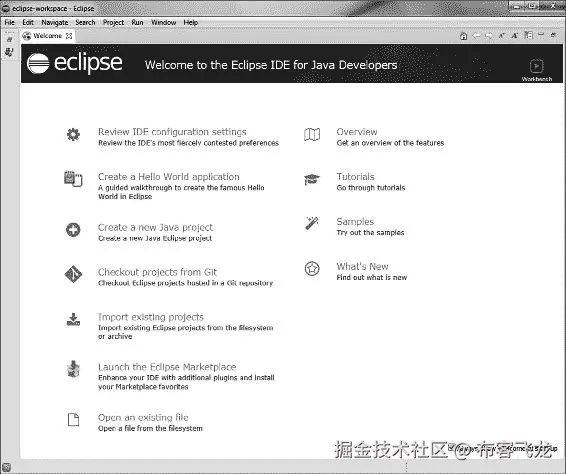Open Review IDE configuration settings link

pyautogui.click(x=172, y=132)
